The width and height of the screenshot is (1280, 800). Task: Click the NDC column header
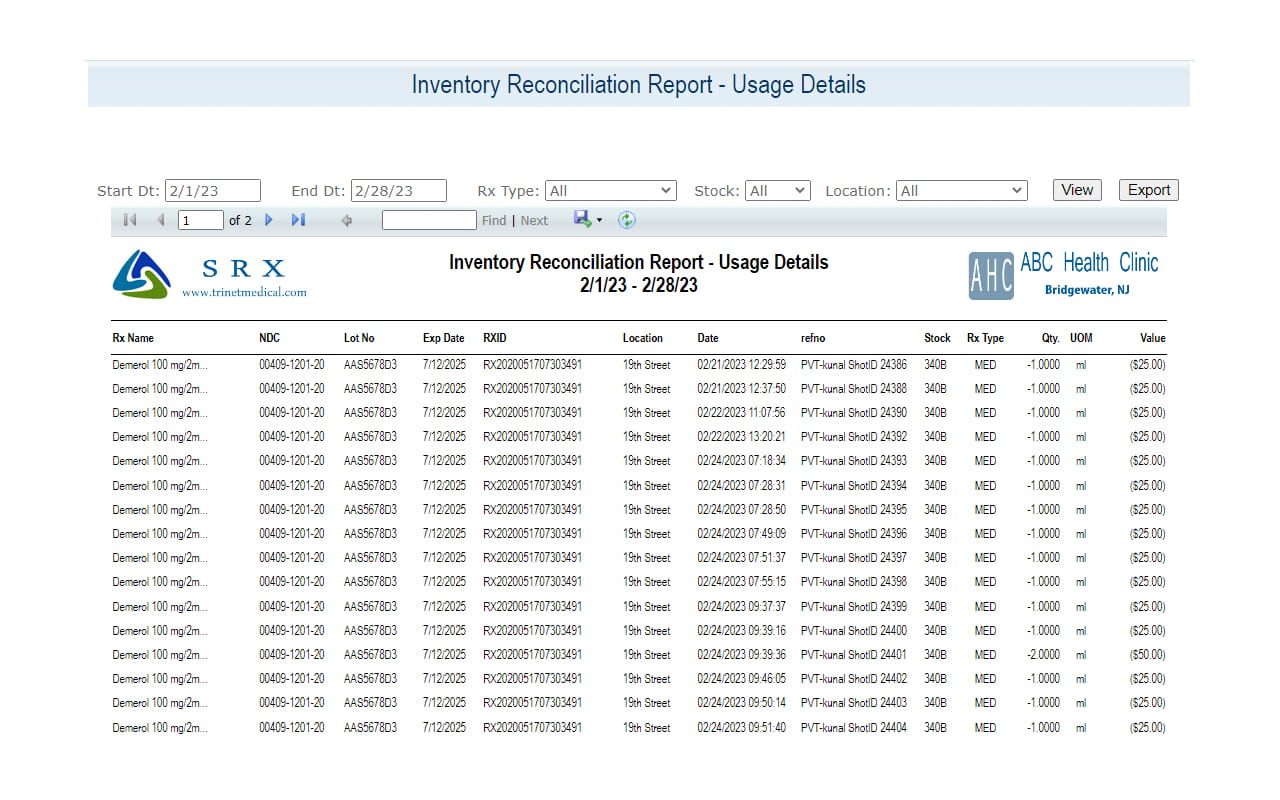click(270, 338)
